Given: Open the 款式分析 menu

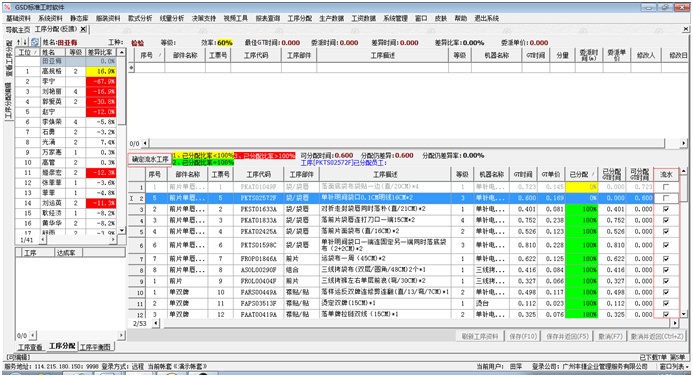Looking at the screenshot, I should tap(140, 18).
